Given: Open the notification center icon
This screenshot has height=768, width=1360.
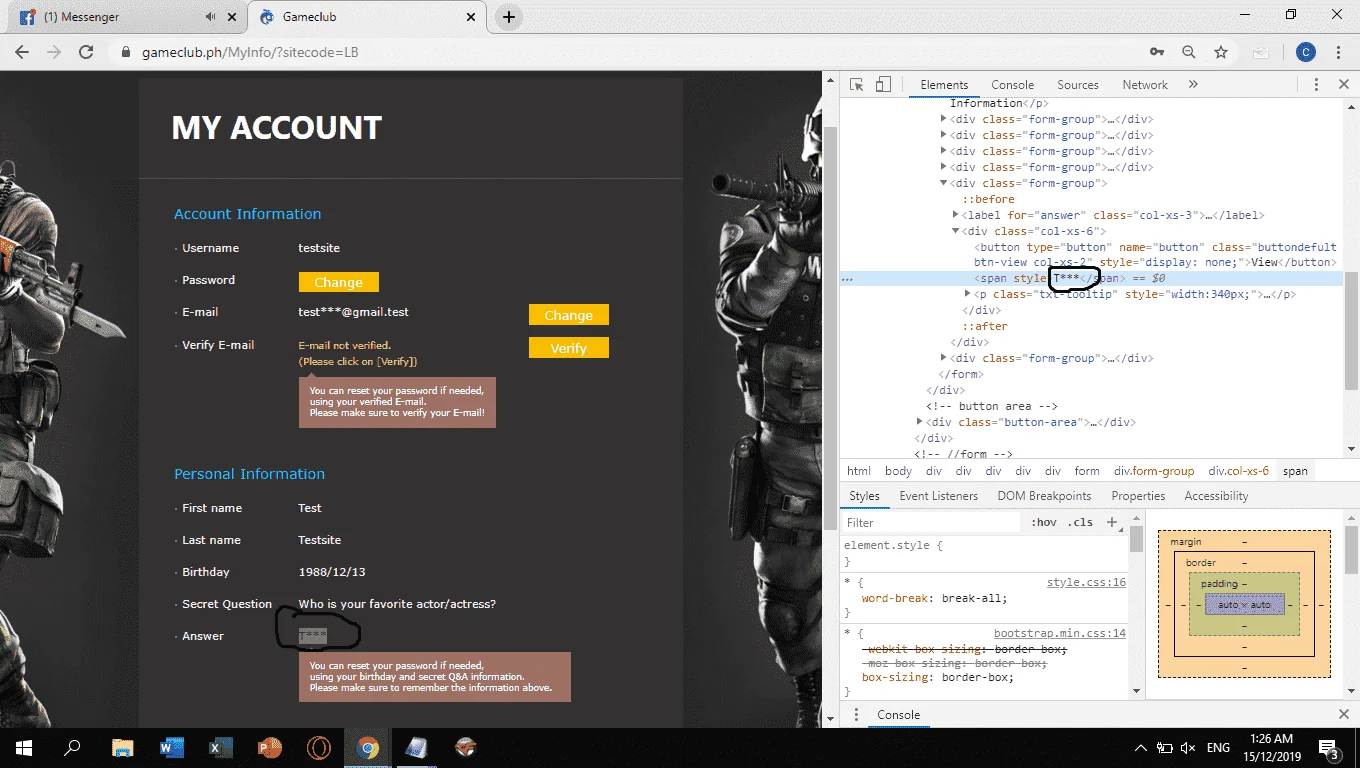Looking at the screenshot, I should (1330, 747).
